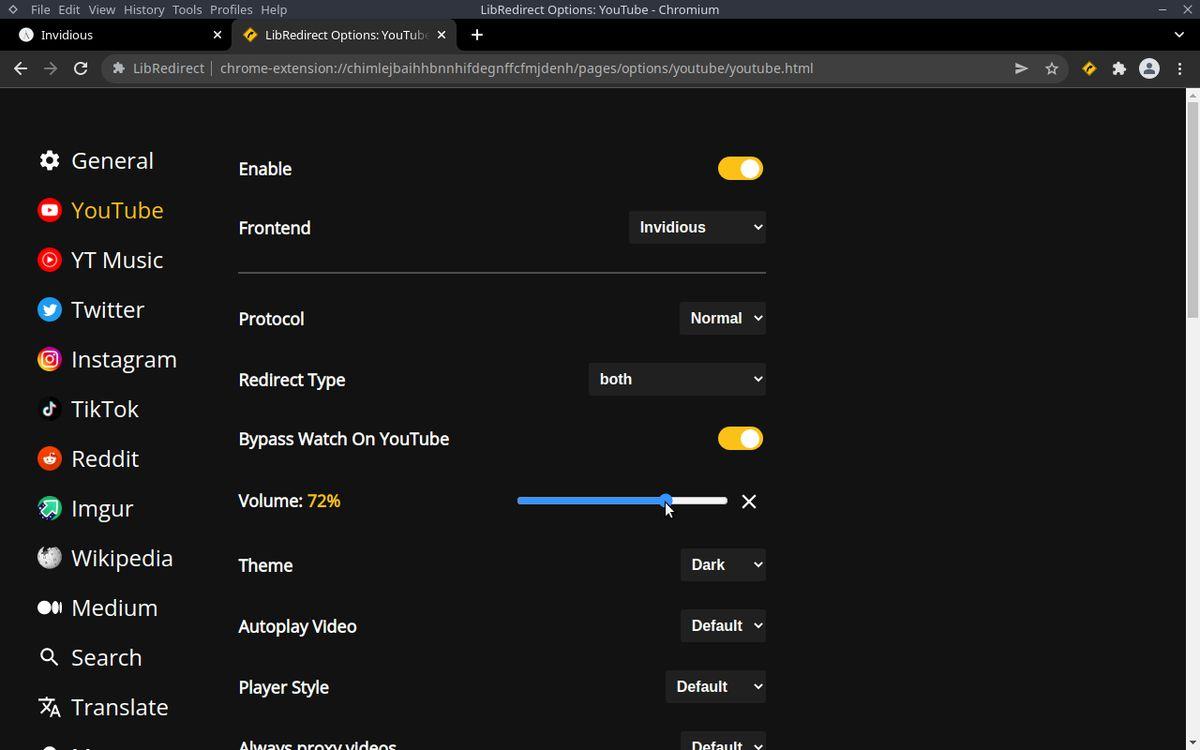
Task: Click the Twitter bird icon
Action: tap(49, 310)
